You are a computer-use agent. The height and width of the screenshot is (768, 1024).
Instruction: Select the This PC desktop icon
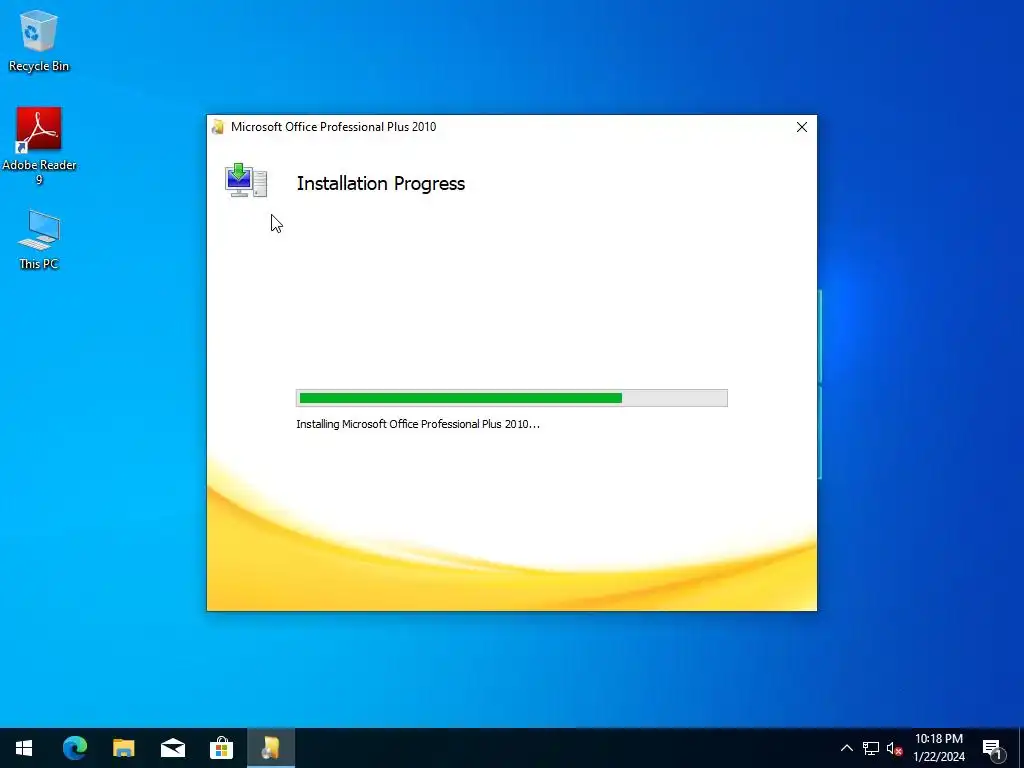[x=39, y=239]
